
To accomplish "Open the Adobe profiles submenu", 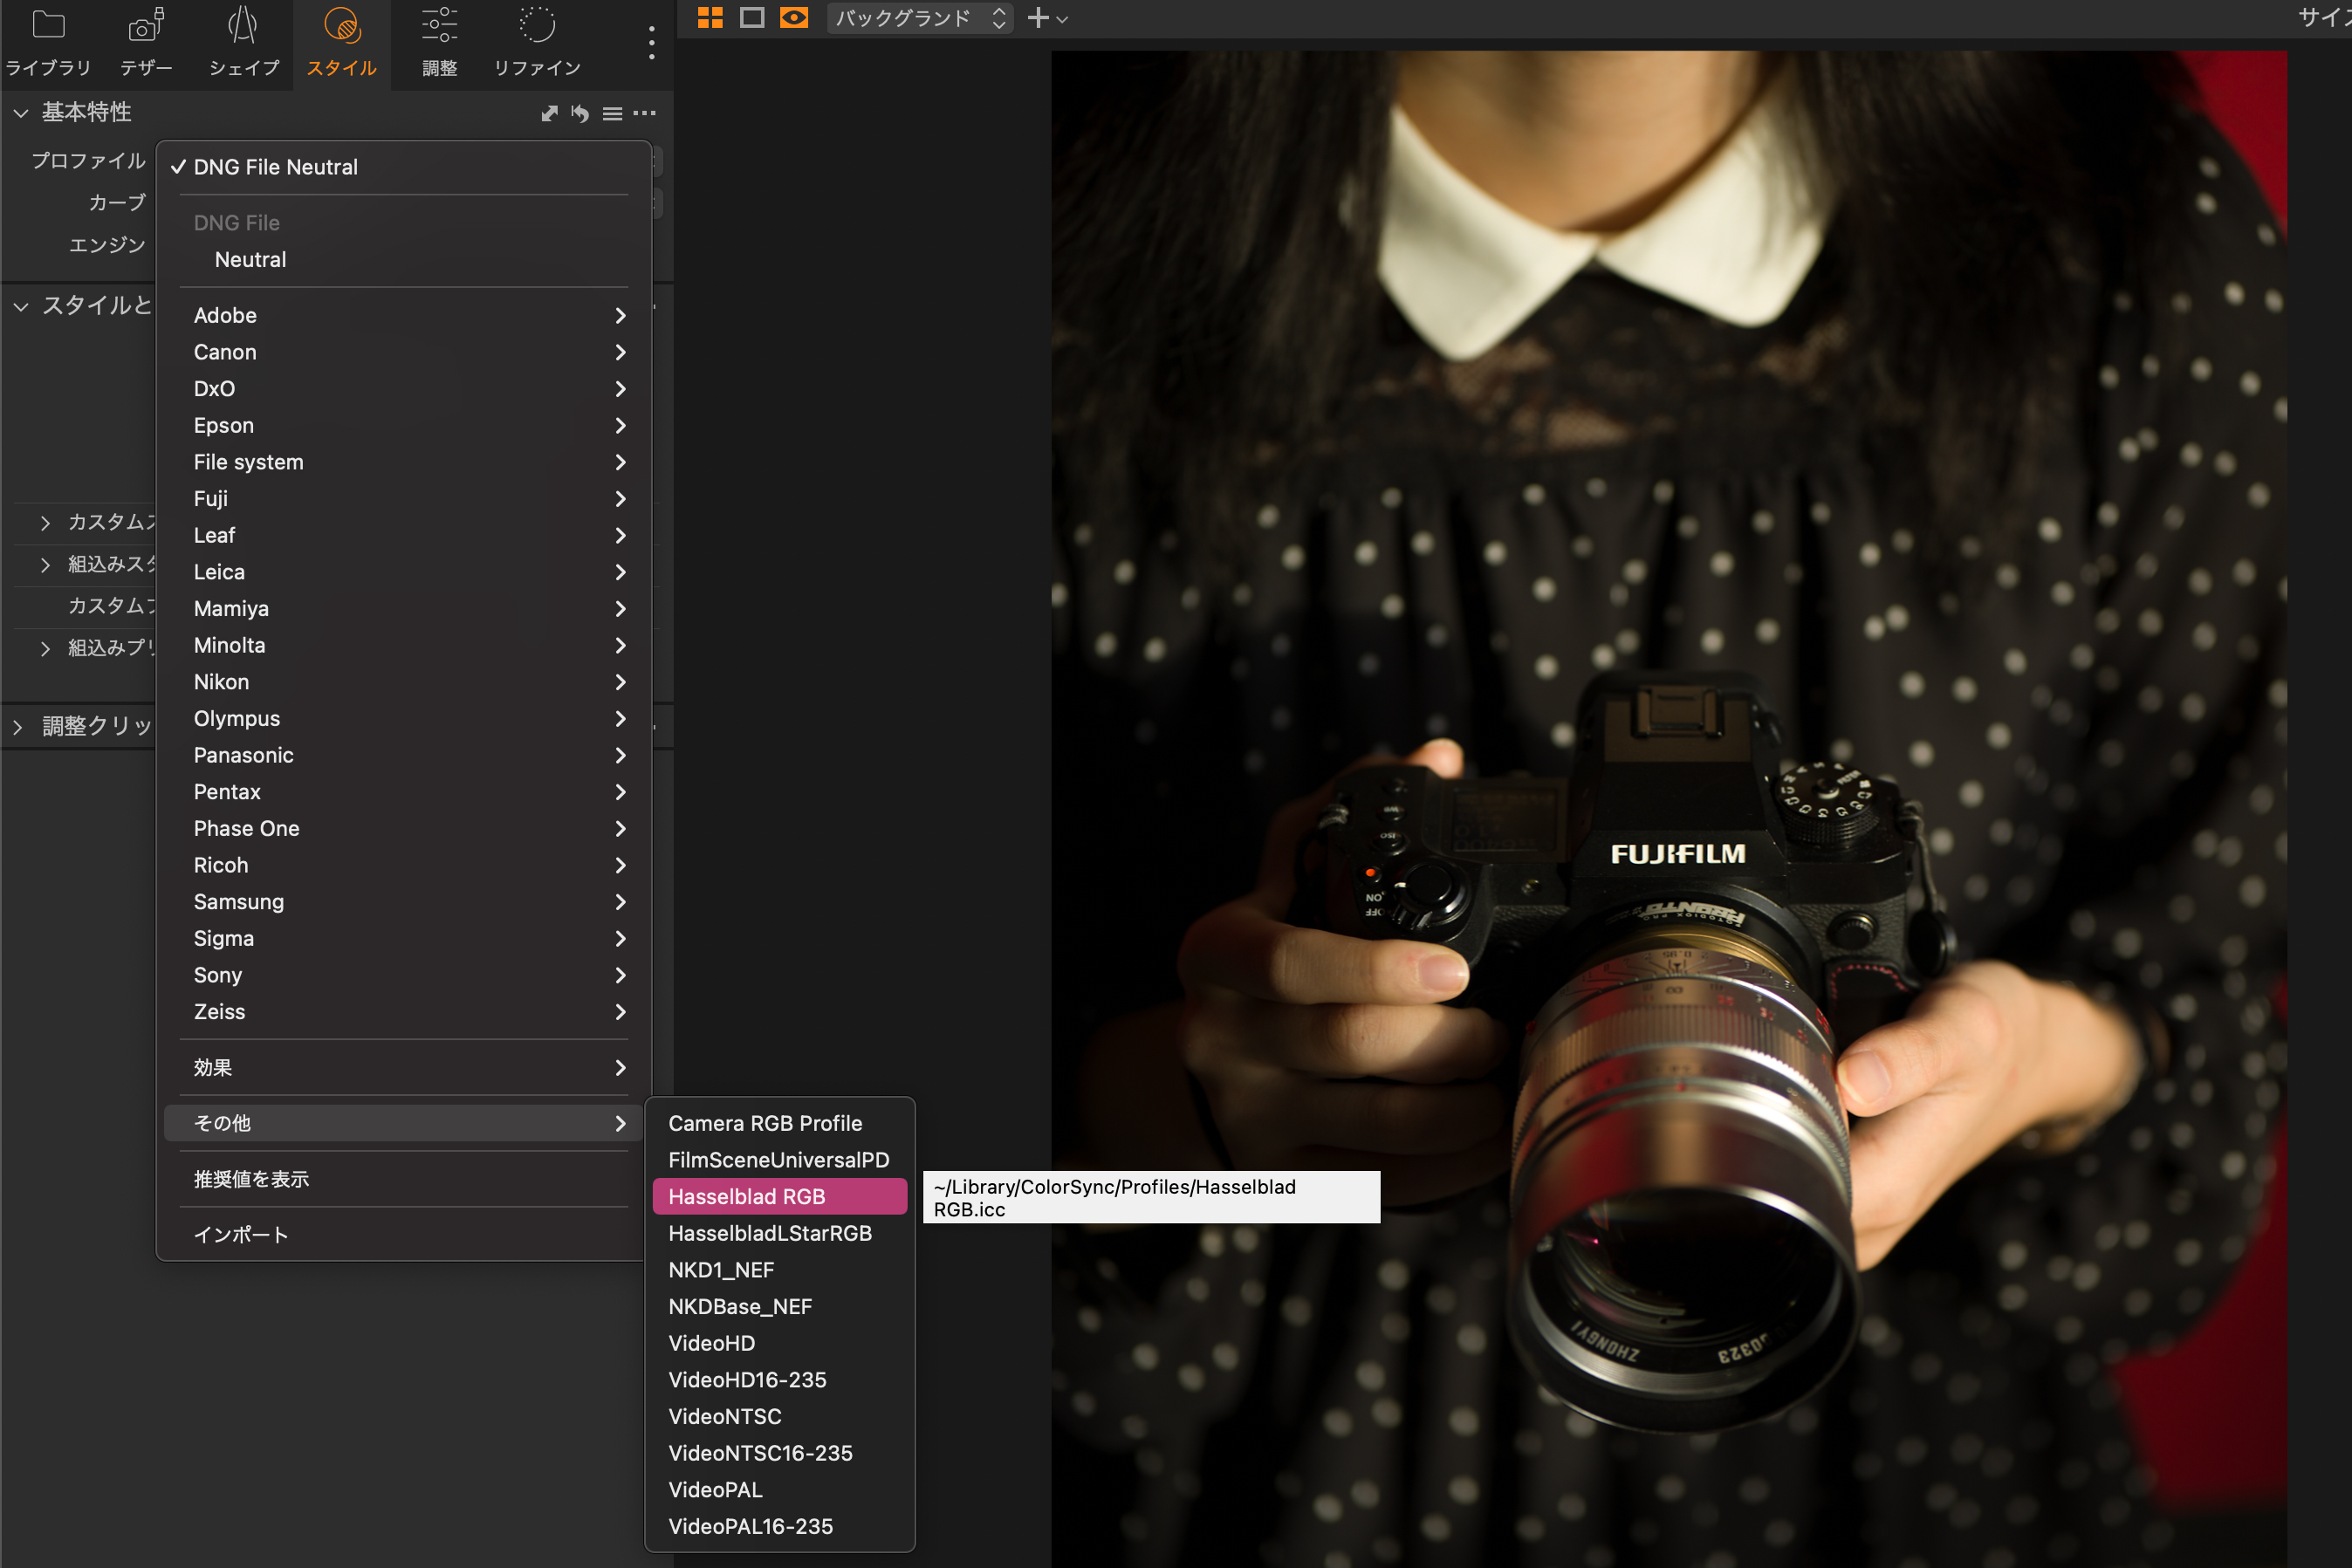I will point(404,316).
